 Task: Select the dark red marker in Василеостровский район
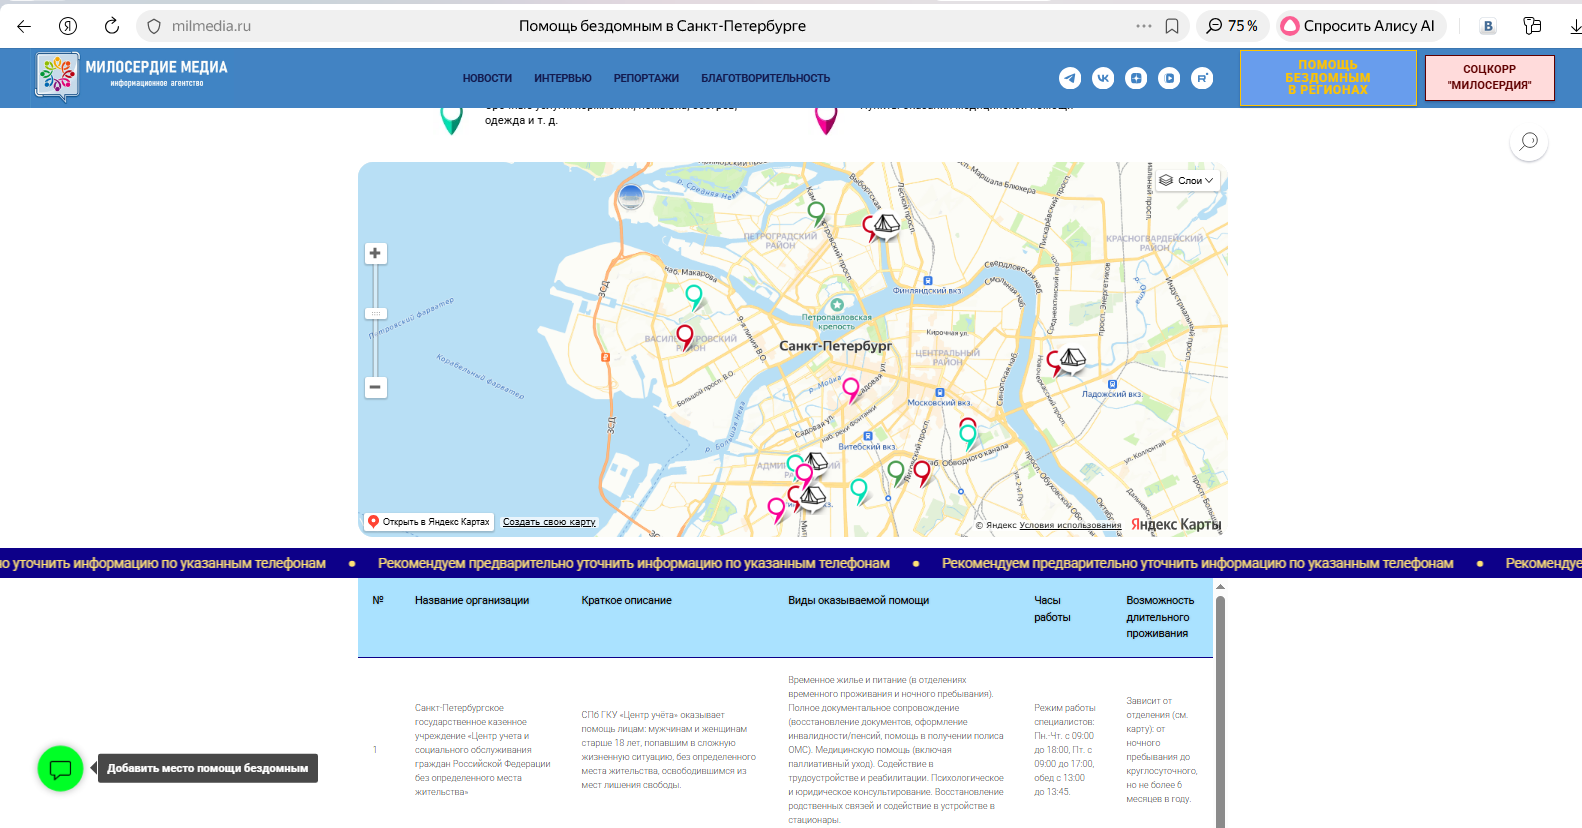click(685, 337)
